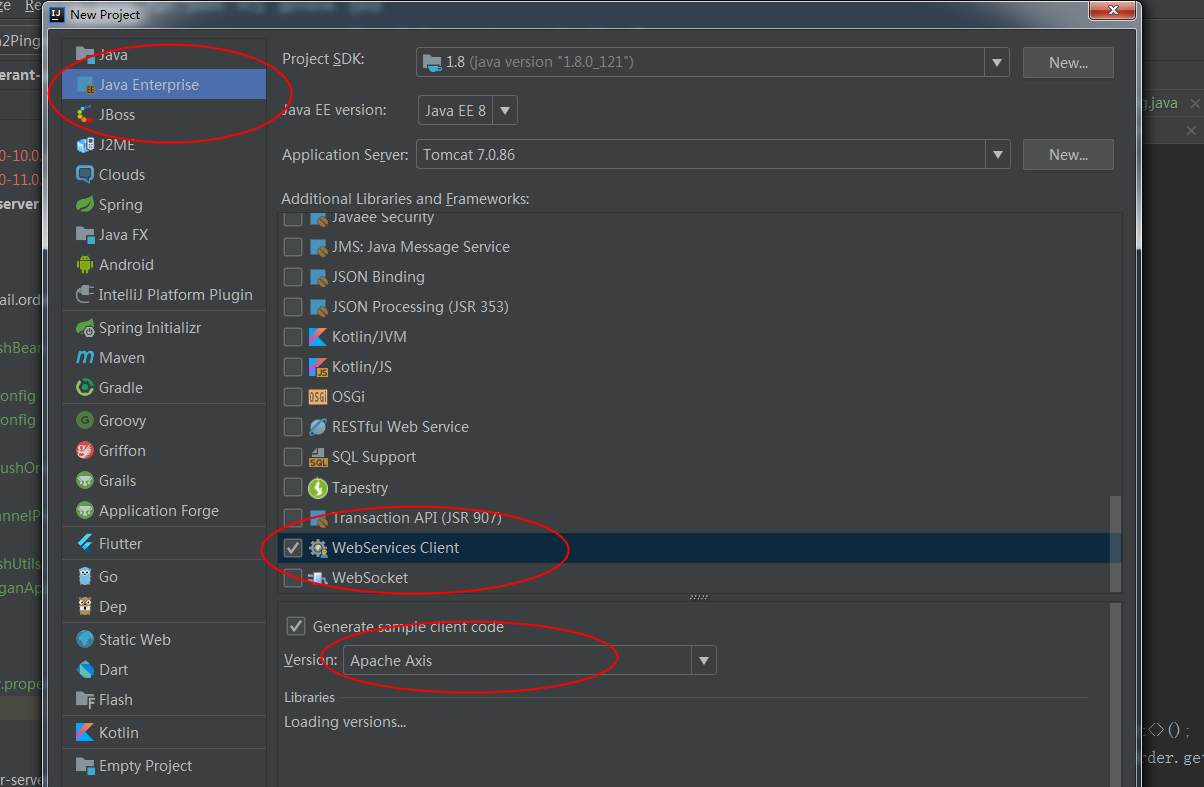Screen dimensions: 1204x787
Task: Click New button beside Project SDK
Action: pos(1068,62)
